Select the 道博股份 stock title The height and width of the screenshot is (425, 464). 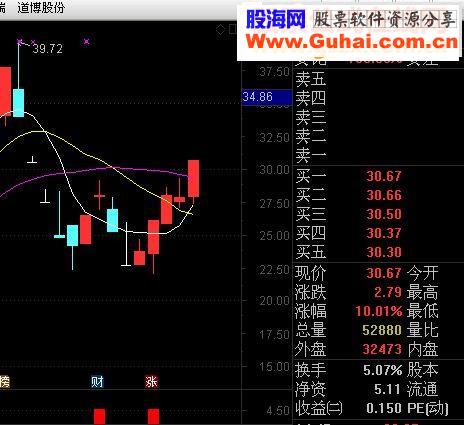click(x=41, y=8)
